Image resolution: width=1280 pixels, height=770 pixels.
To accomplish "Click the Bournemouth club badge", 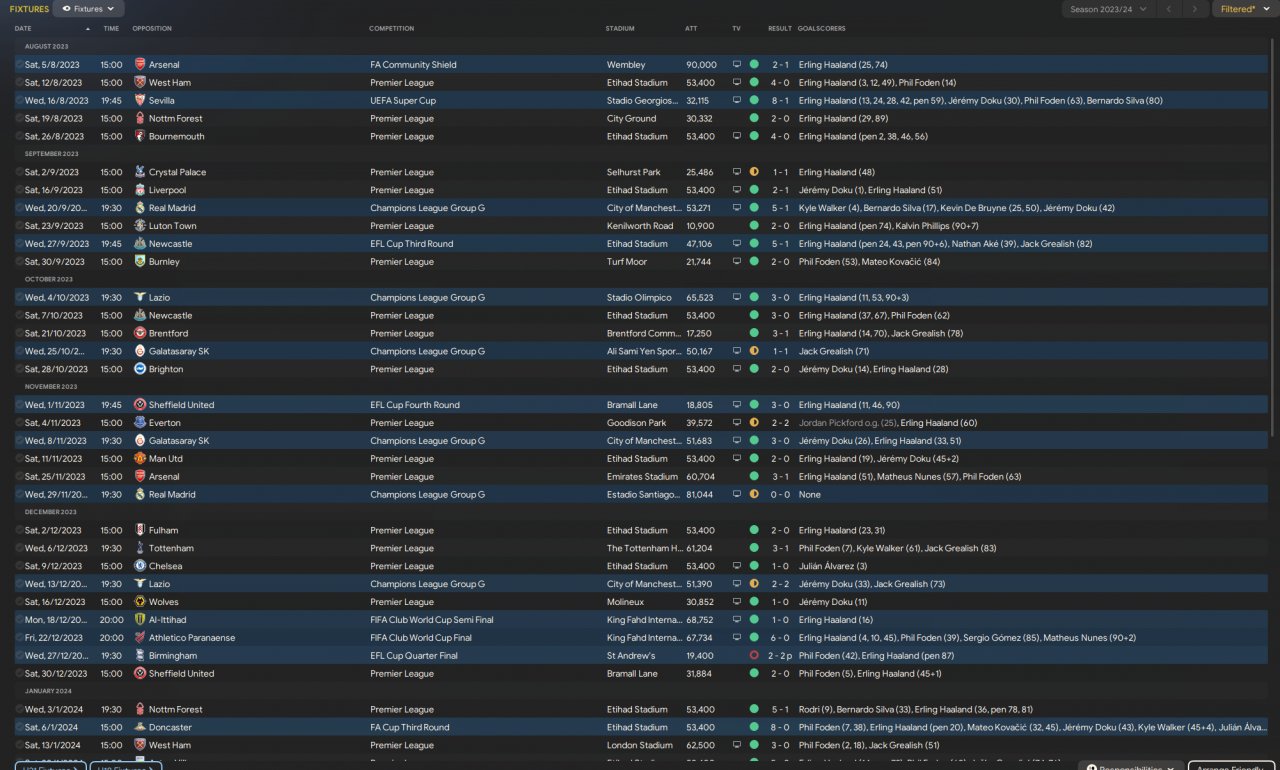I will point(140,137).
